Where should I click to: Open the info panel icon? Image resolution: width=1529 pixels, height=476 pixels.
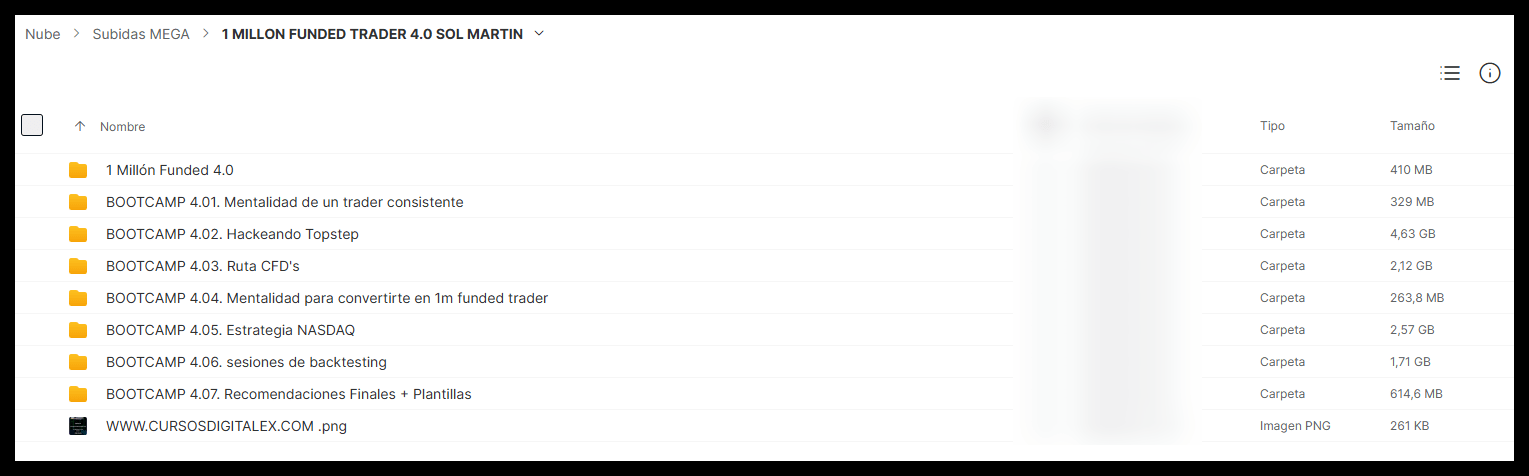(x=1490, y=73)
